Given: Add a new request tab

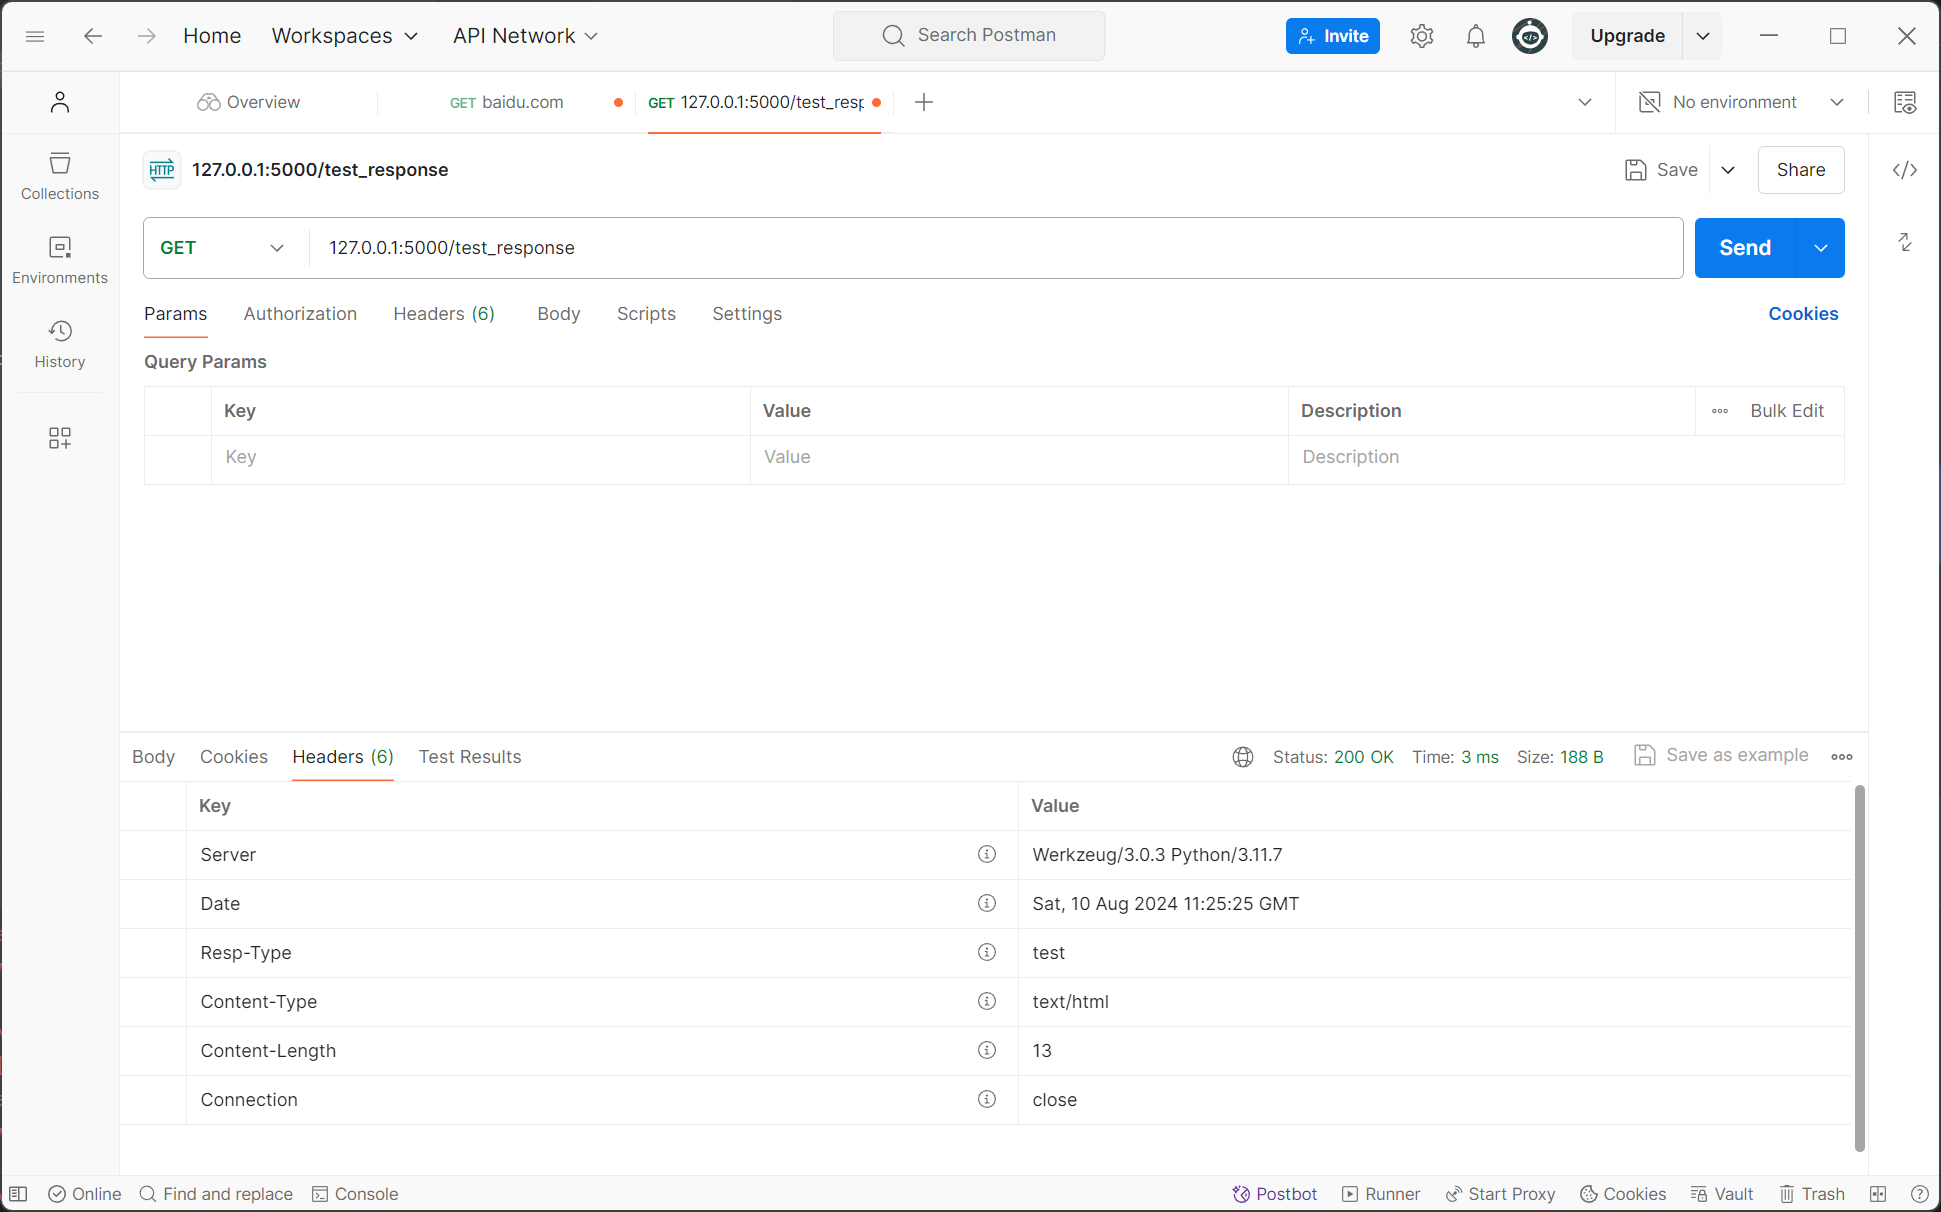Looking at the screenshot, I should tap(924, 102).
